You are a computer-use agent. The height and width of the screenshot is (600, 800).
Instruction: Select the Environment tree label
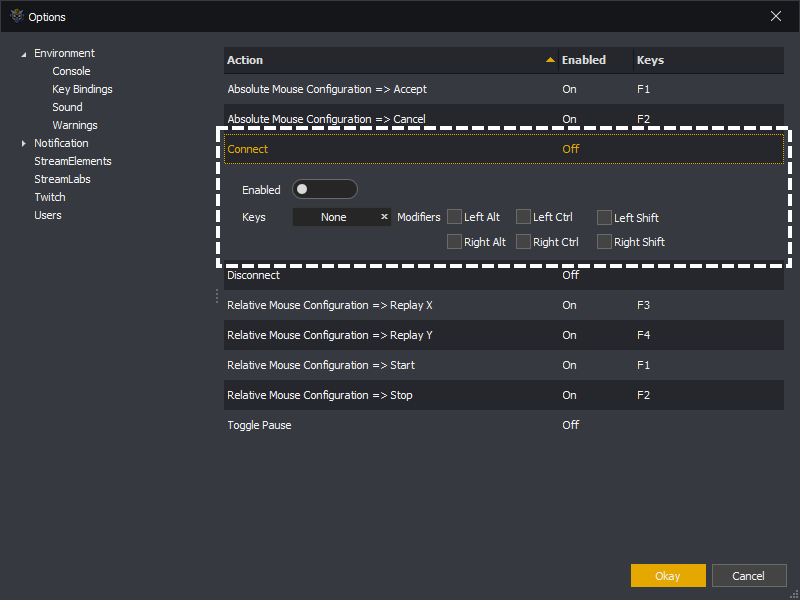(64, 53)
